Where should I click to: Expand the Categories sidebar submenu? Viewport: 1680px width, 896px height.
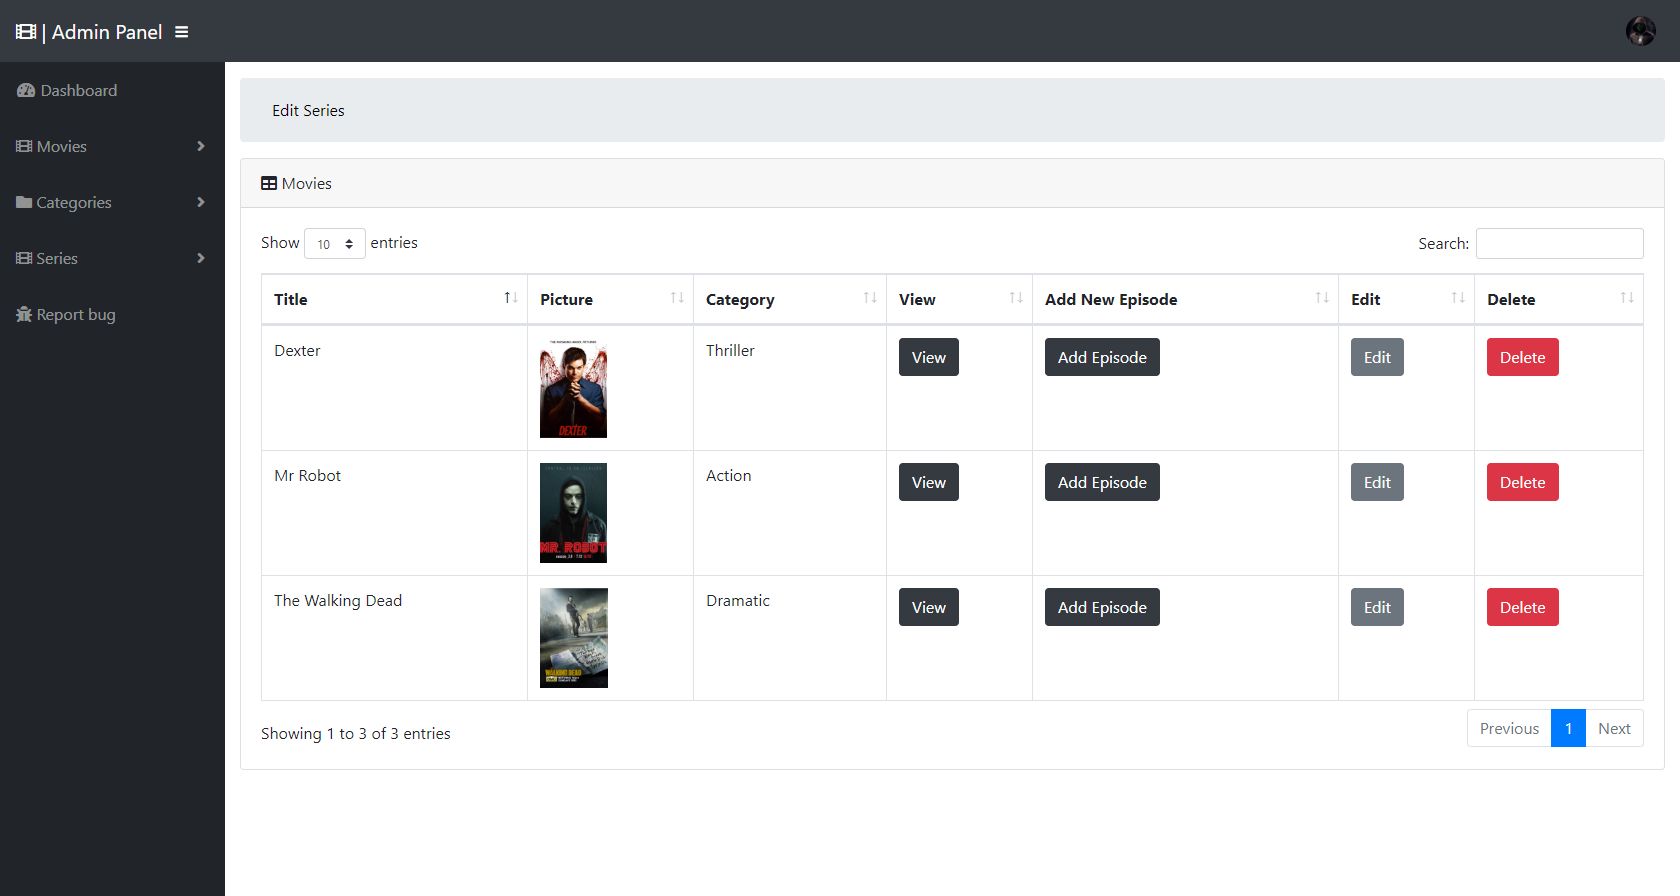coord(200,202)
